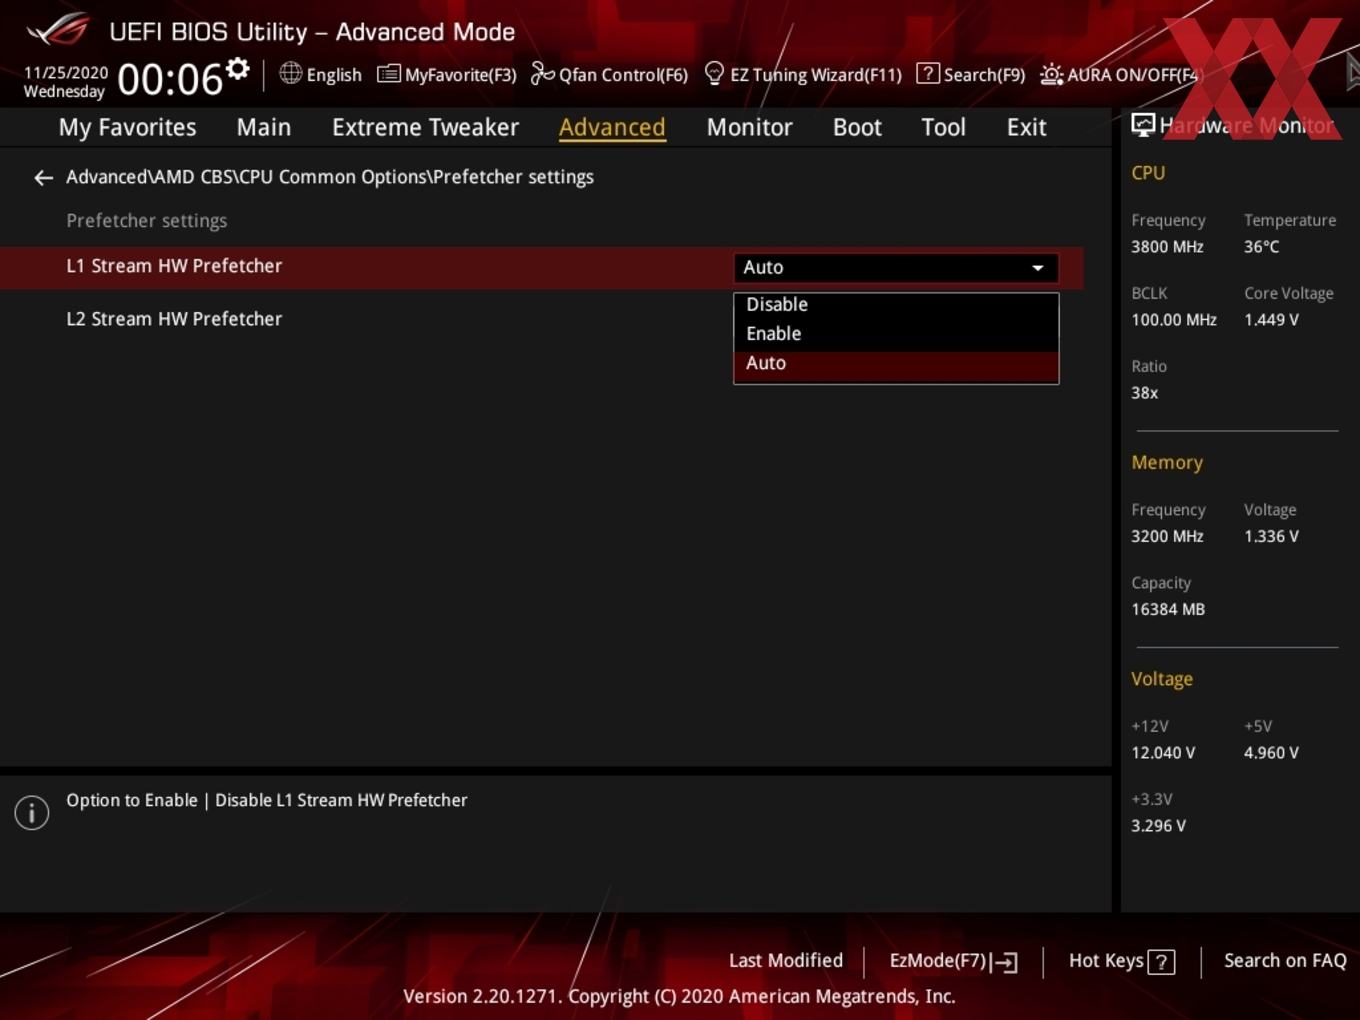Click the Memory section heading
Screen dimensions: 1360x1020
click(x=1167, y=463)
